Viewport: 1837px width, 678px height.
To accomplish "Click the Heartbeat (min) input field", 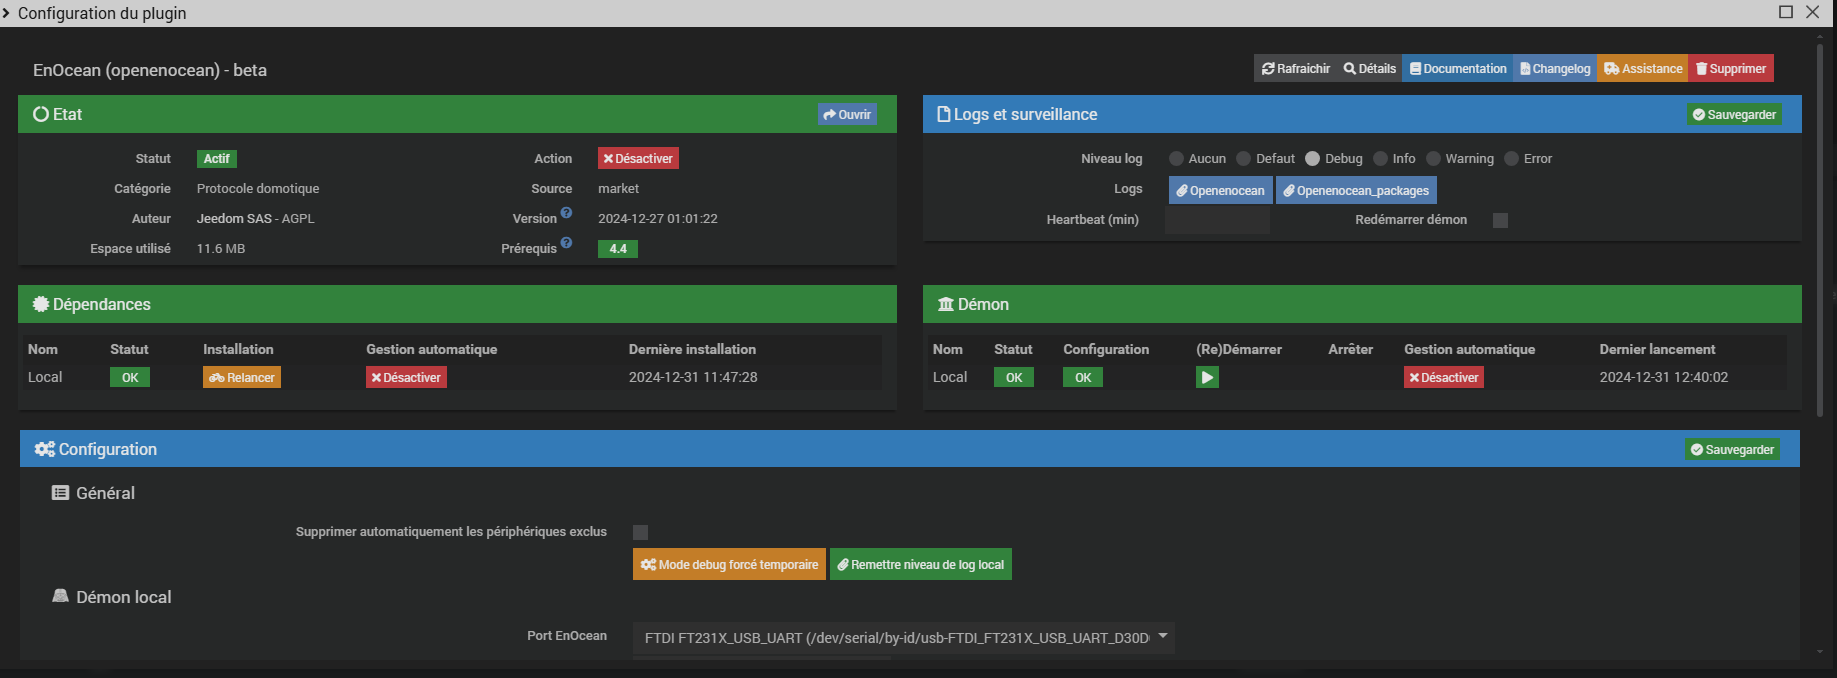I will pyautogui.click(x=1217, y=220).
